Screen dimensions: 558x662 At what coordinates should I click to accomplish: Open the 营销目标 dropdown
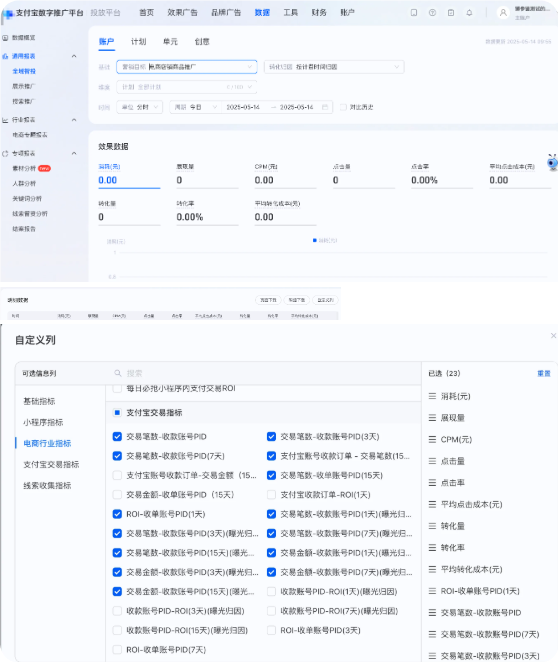point(187,67)
